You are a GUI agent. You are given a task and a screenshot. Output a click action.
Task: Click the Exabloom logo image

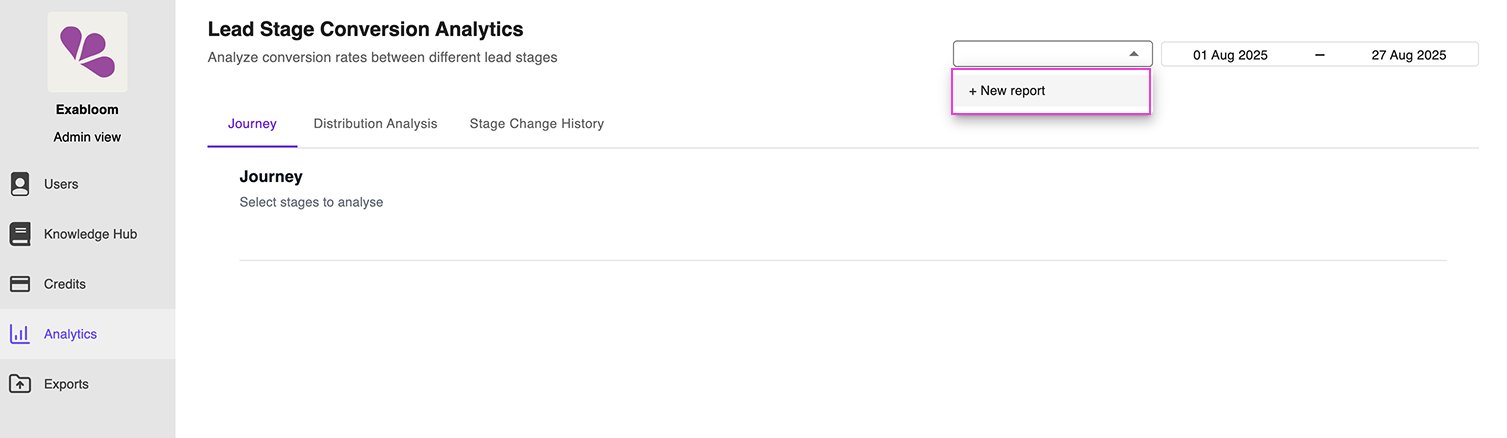pos(87,52)
